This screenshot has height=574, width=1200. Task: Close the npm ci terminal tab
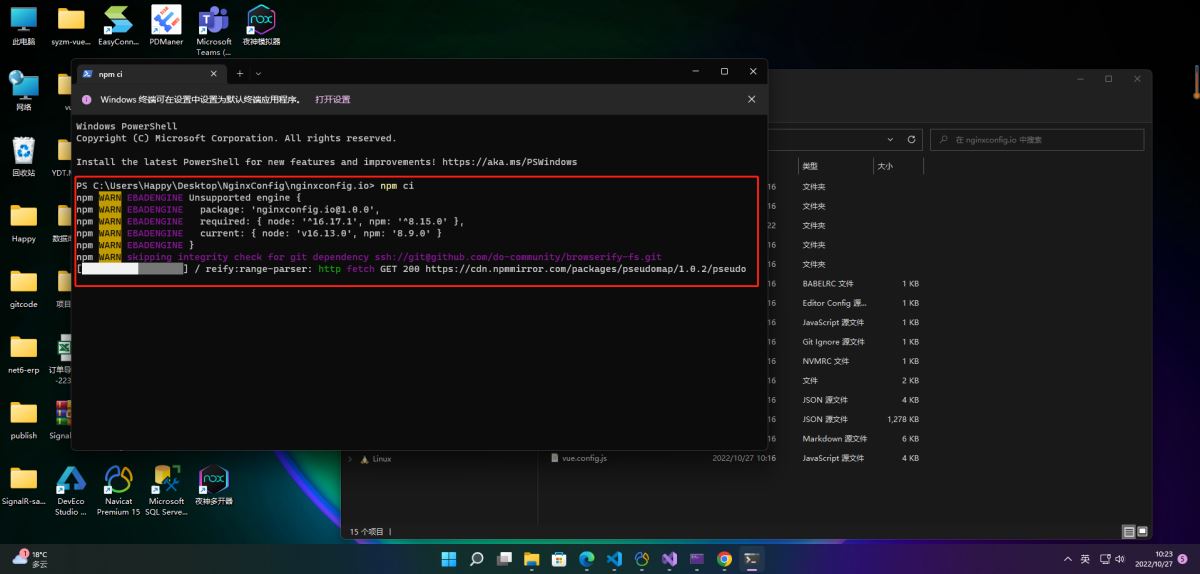213,73
